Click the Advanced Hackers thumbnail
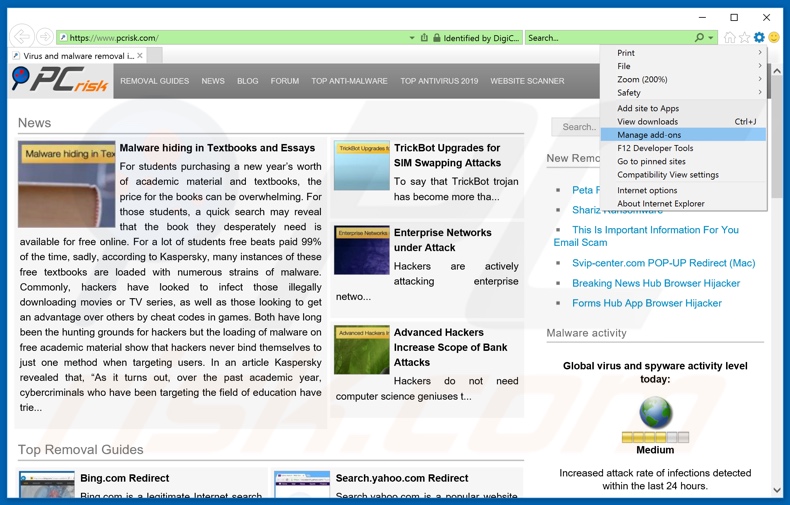The width and height of the screenshot is (790, 505). point(362,350)
